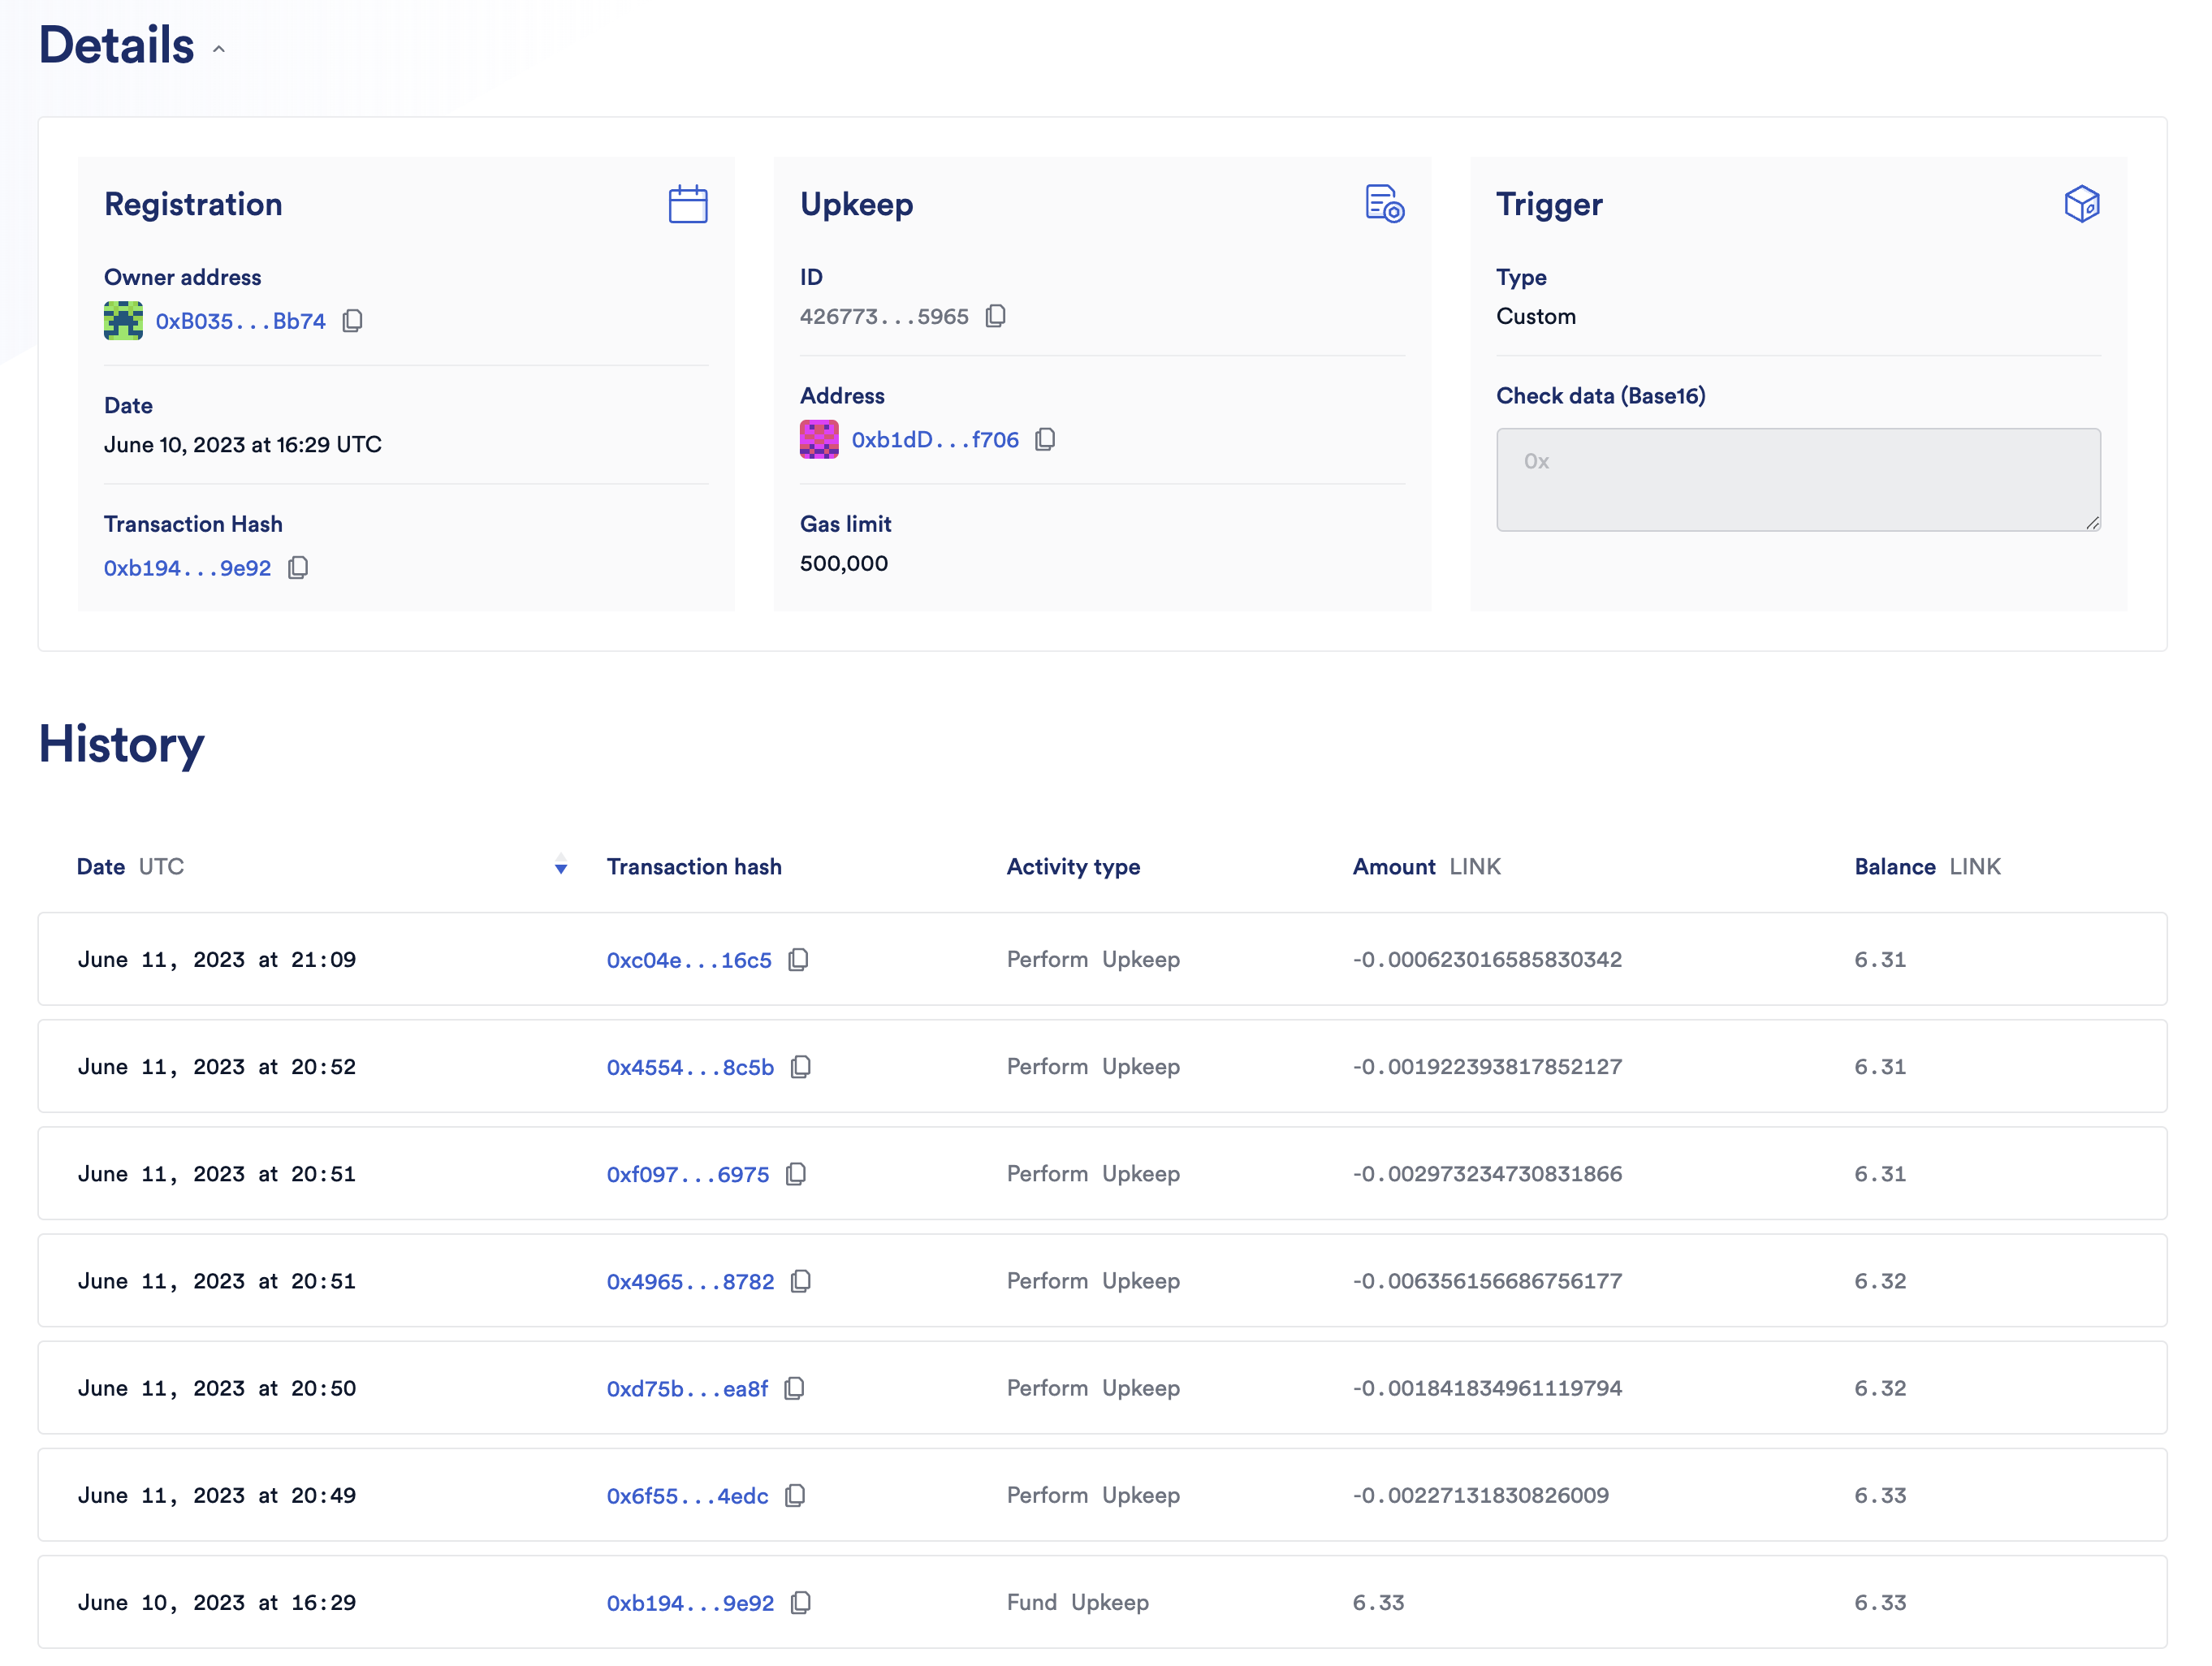
Task: Click the owner address identicon avatar
Action: pos(123,321)
